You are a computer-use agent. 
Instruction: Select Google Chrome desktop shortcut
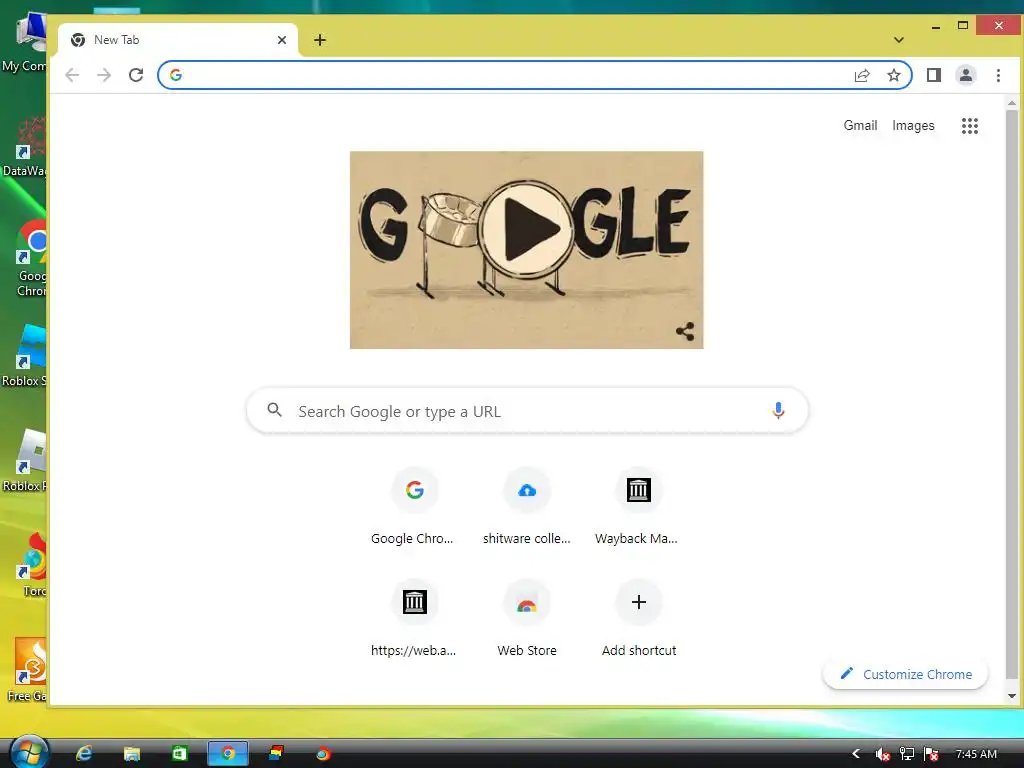pyautogui.click(x=29, y=258)
